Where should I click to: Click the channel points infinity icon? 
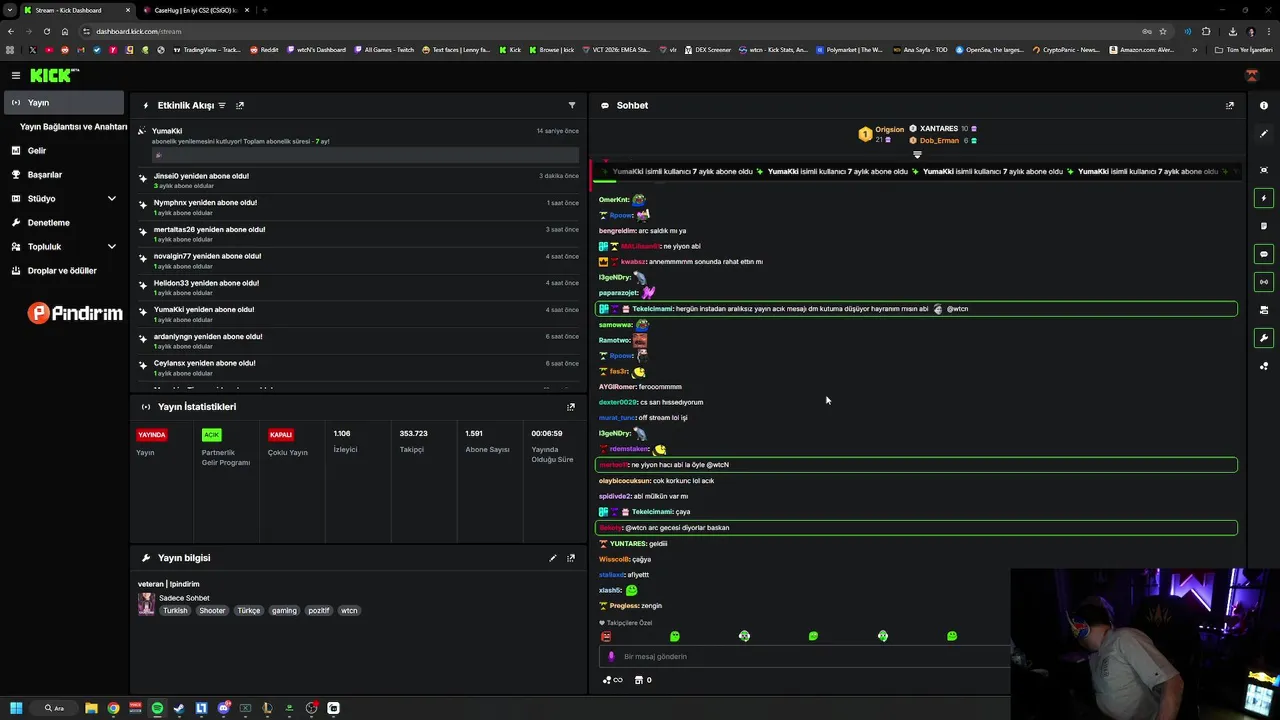tap(613, 680)
